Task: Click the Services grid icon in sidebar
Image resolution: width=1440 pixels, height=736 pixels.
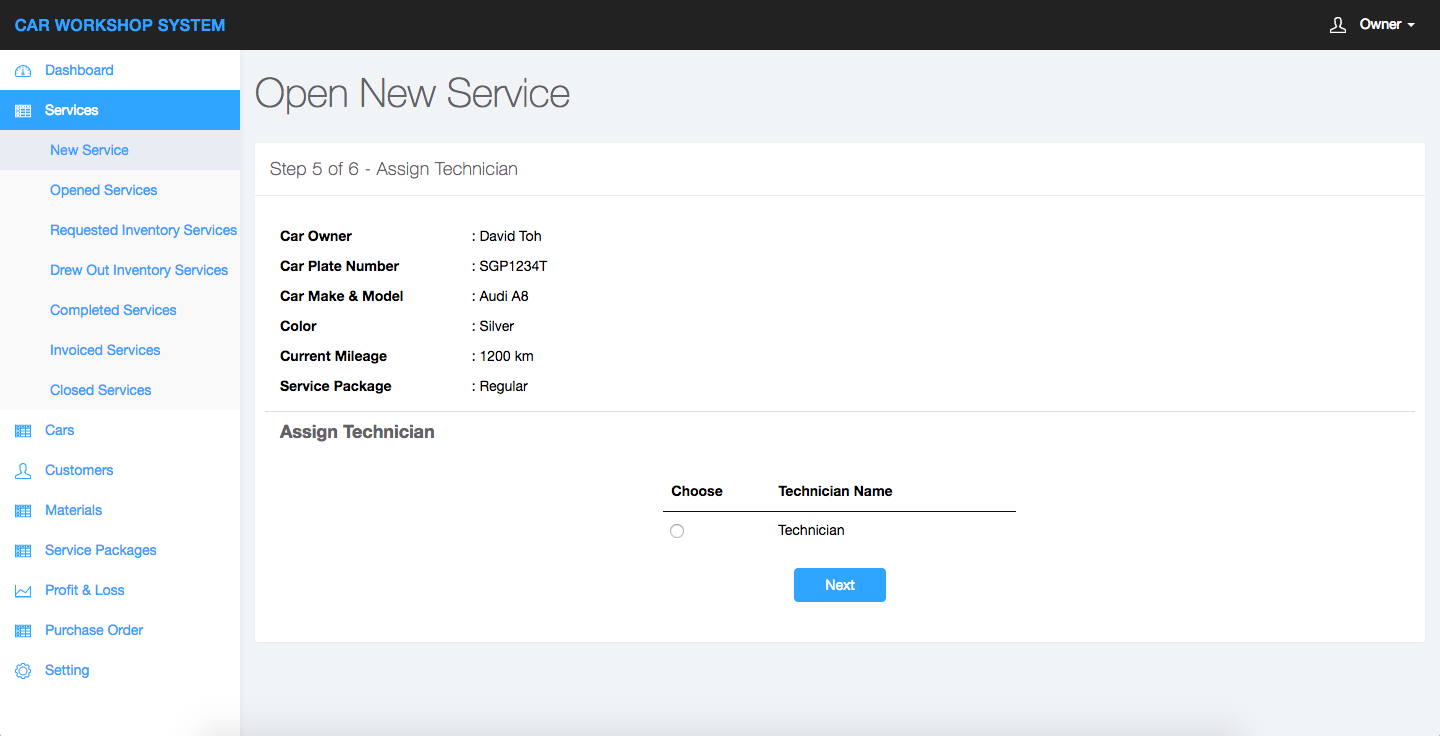Action: tap(23, 111)
